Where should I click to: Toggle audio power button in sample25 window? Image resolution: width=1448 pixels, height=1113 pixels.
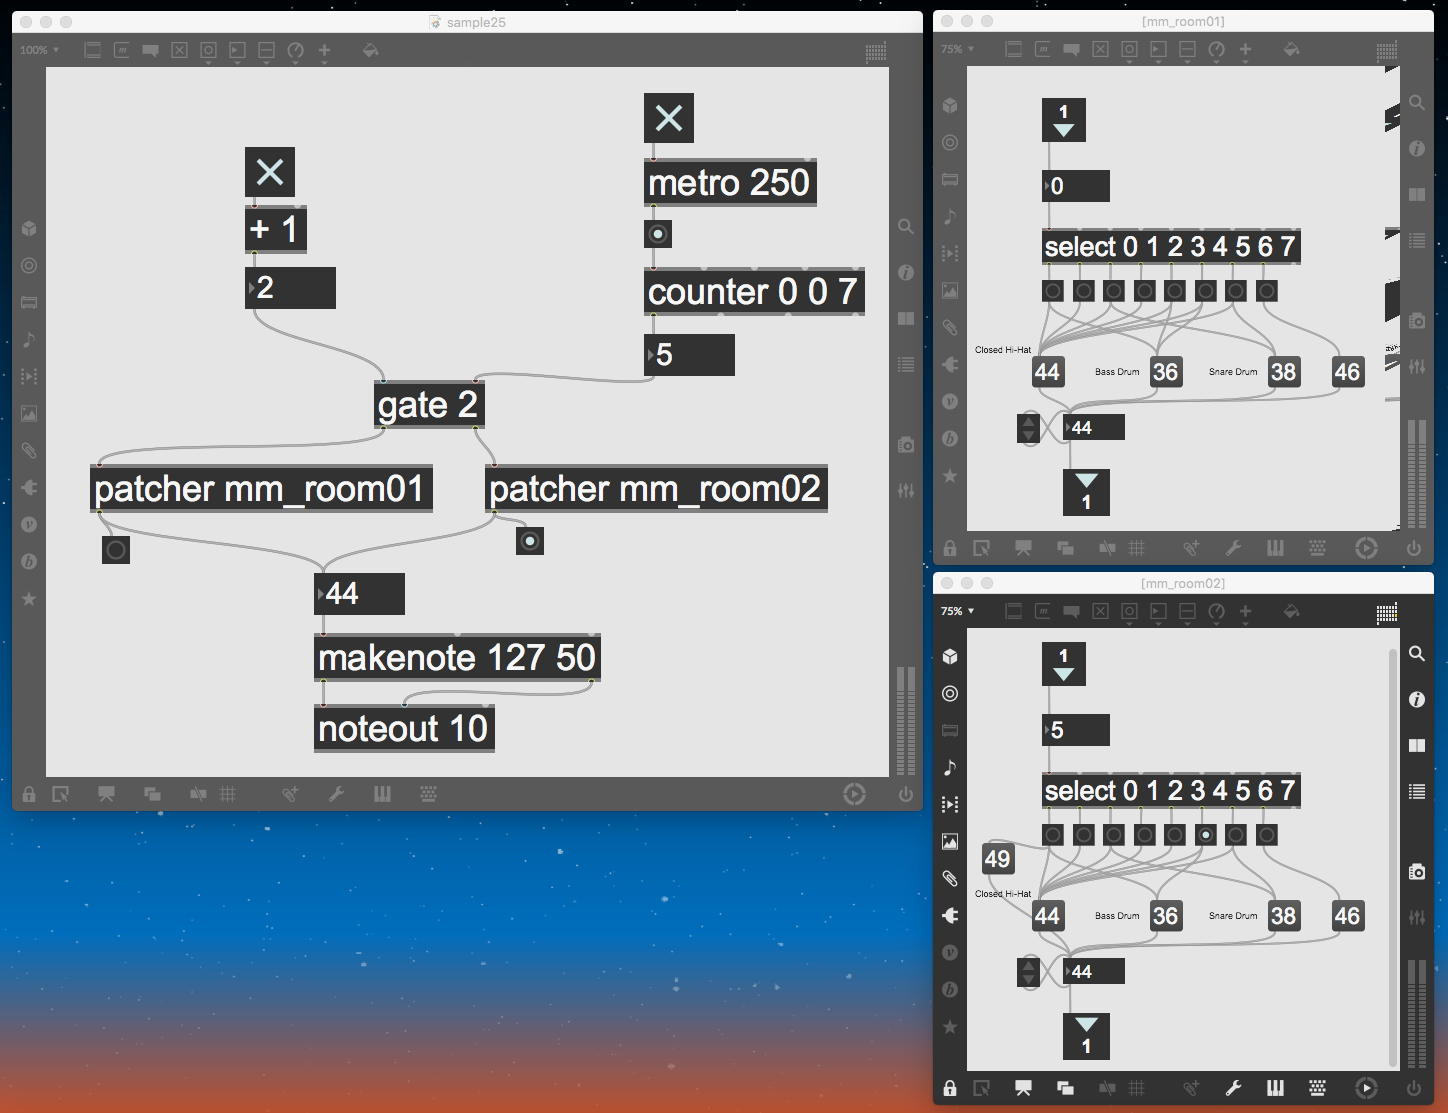pyautogui.click(x=906, y=794)
